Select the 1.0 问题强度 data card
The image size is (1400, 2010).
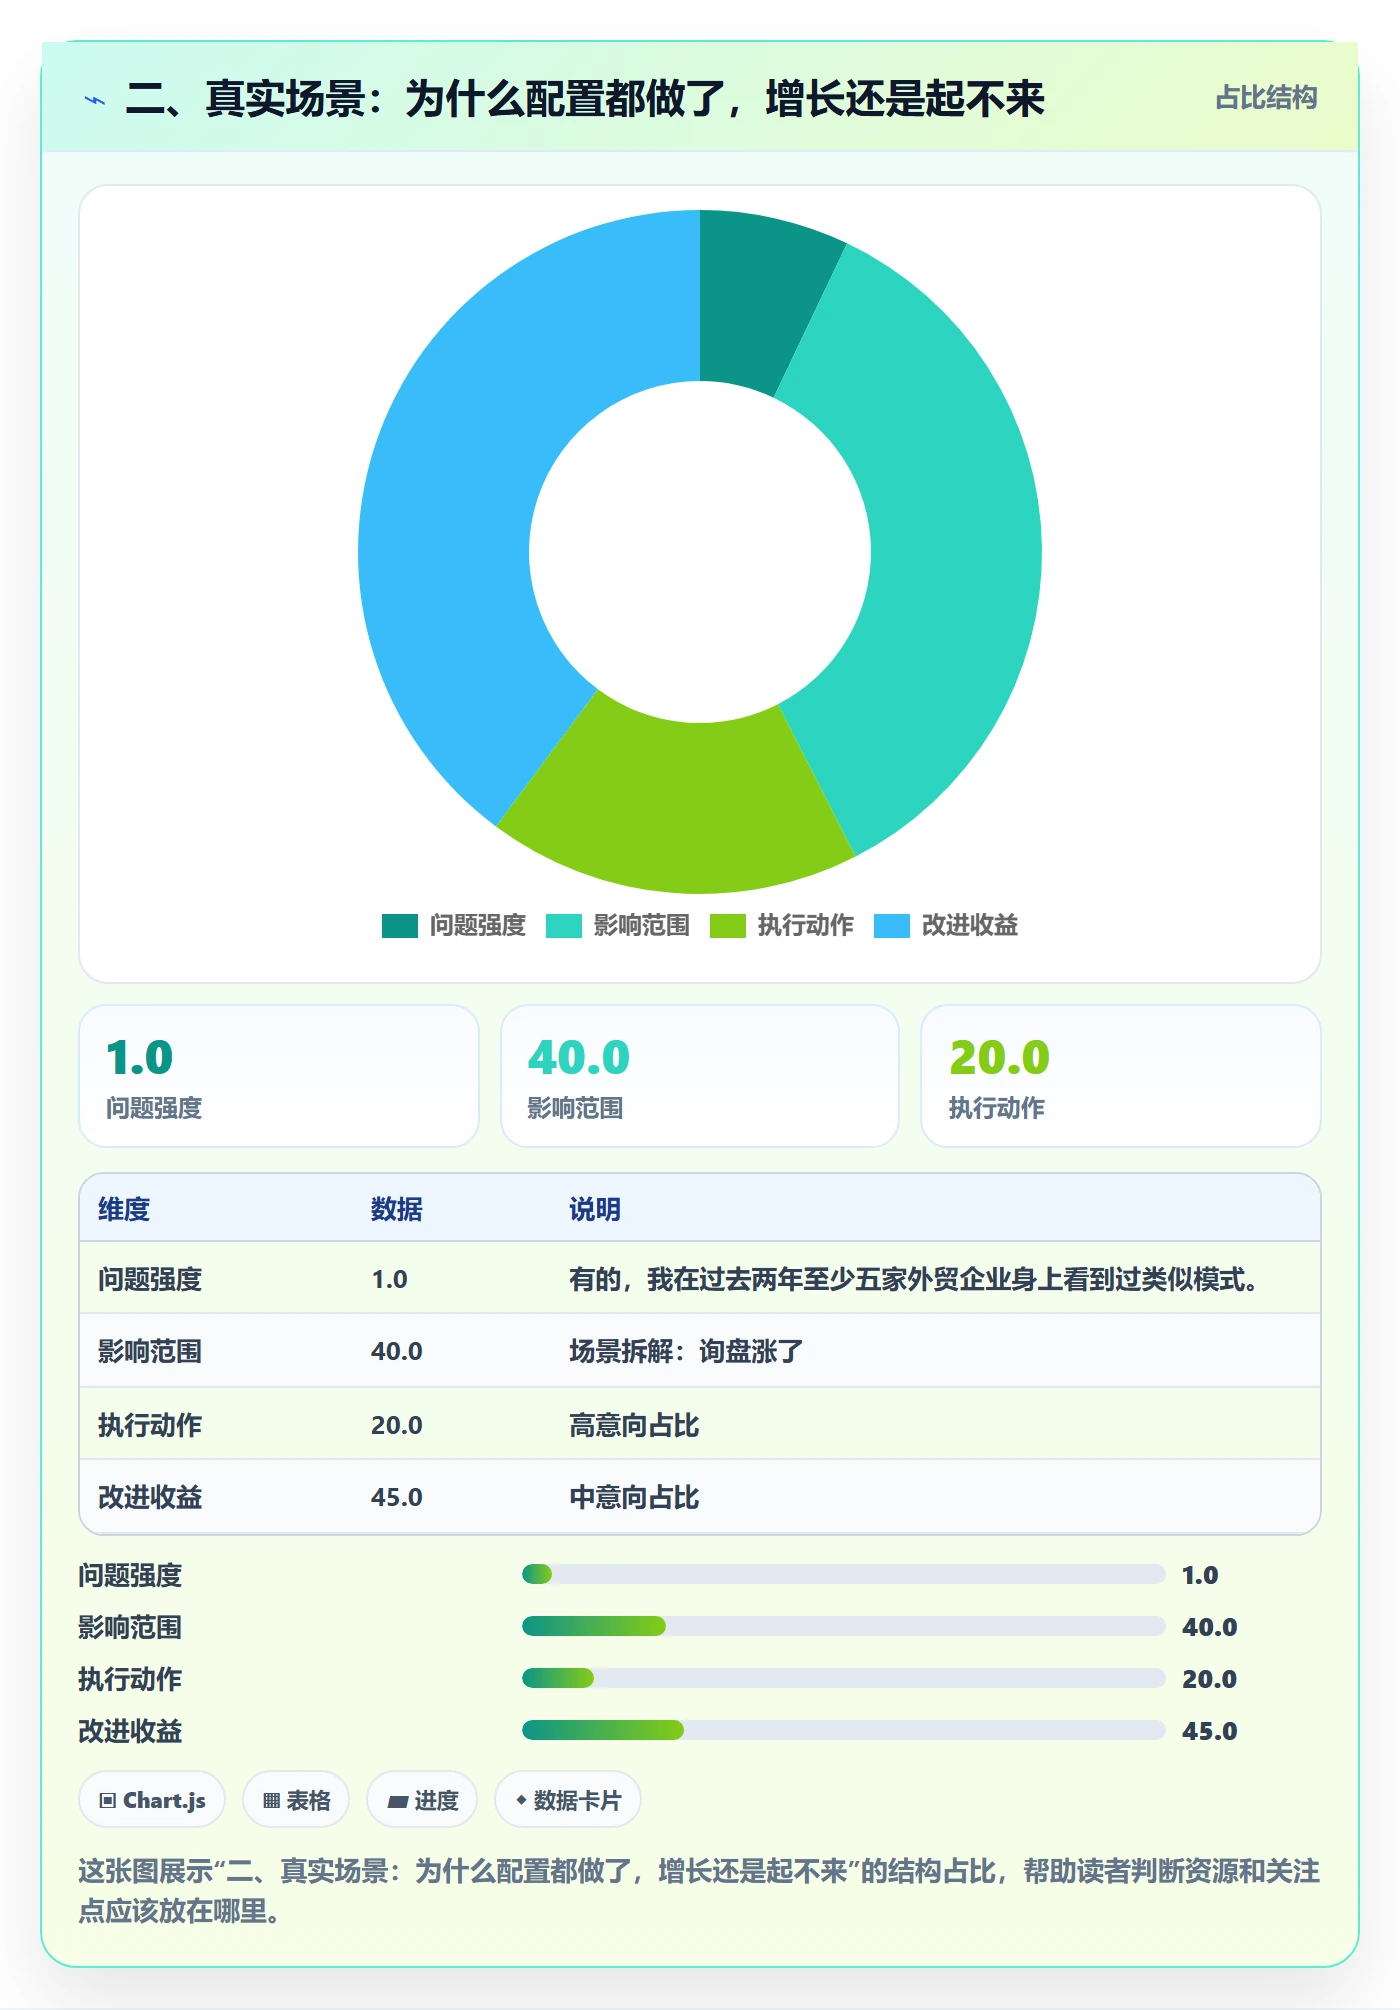click(279, 1076)
